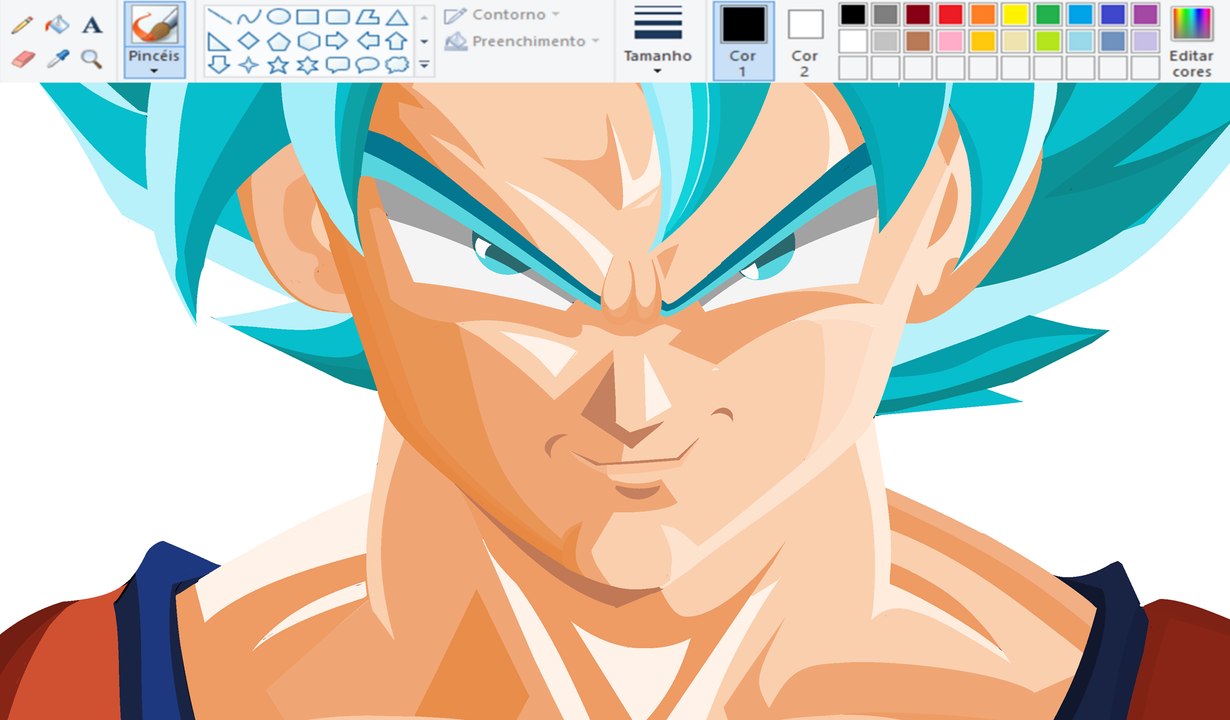This screenshot has height=720, width=1230.
Task: Pick the straight Line shape
Action: [219, 17]
